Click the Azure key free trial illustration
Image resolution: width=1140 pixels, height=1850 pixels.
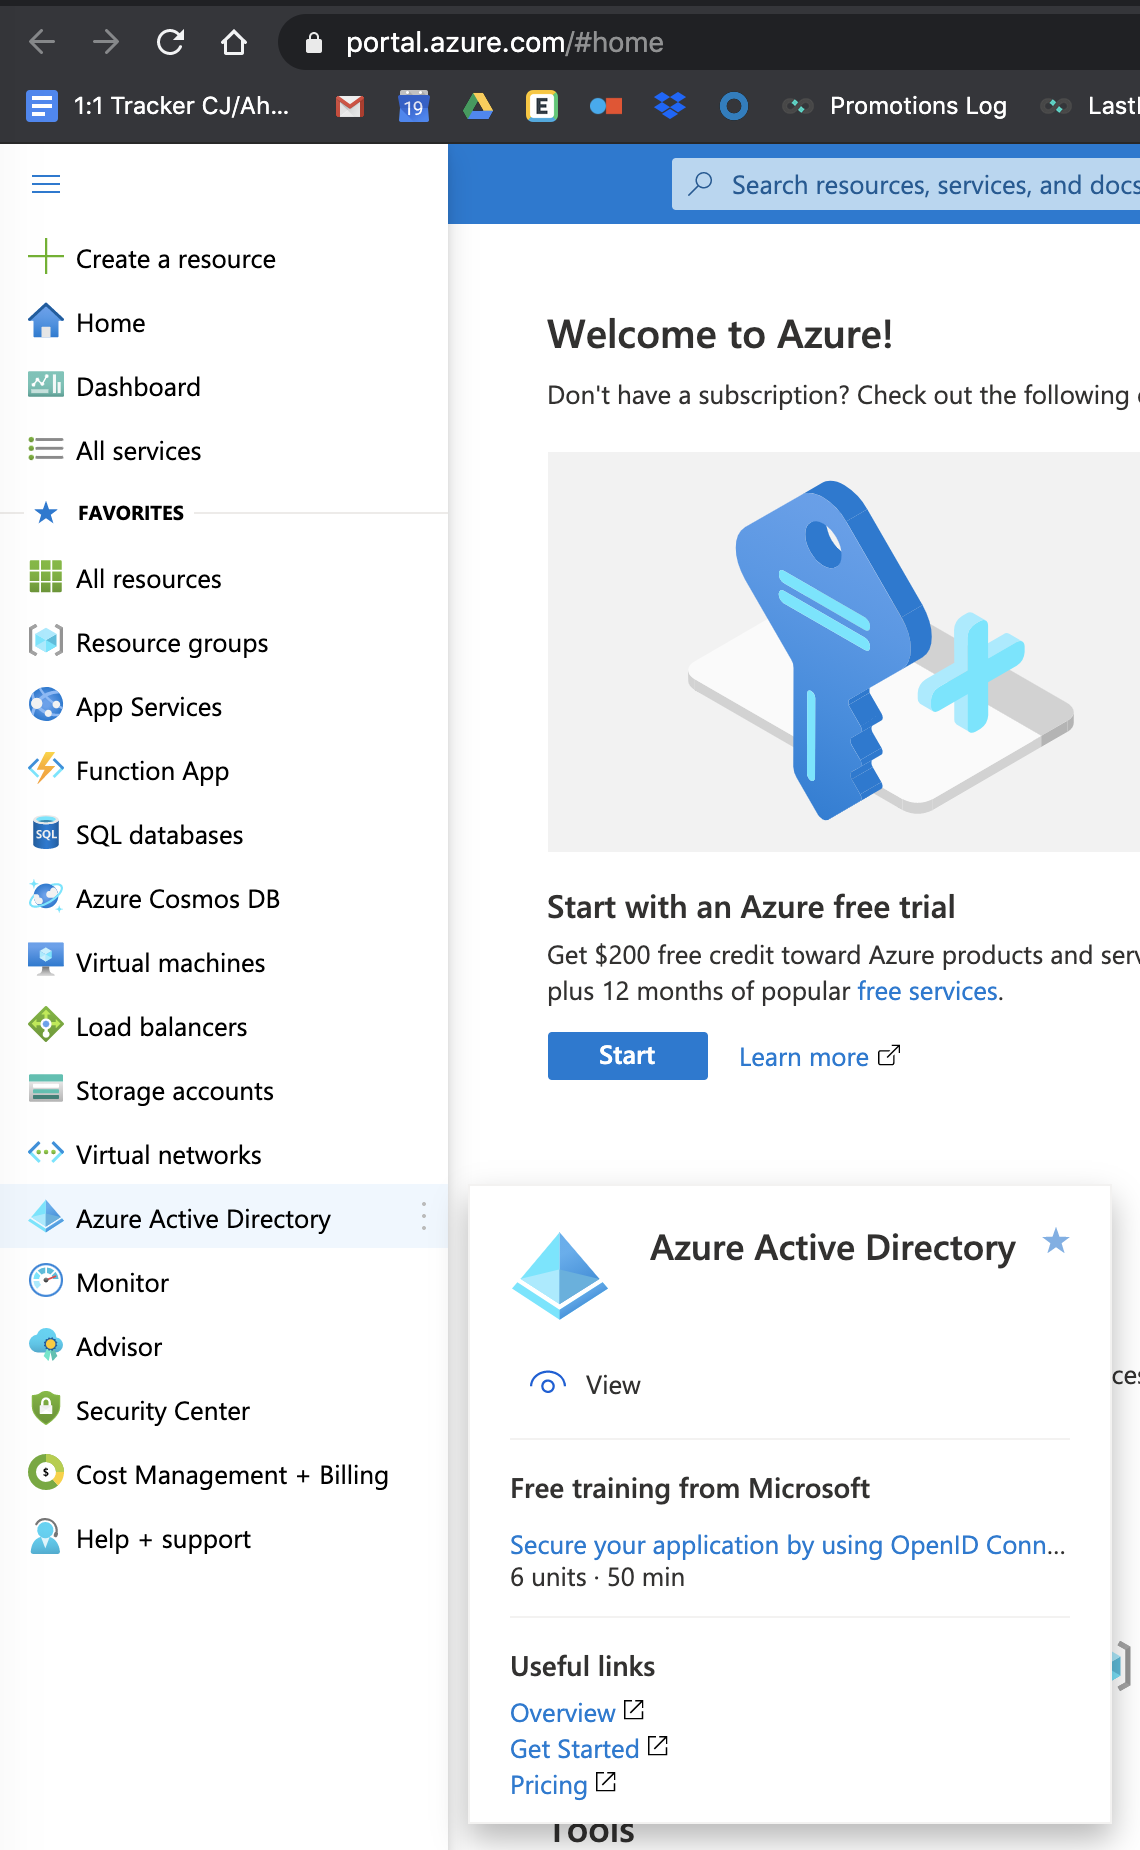[844, 652]
